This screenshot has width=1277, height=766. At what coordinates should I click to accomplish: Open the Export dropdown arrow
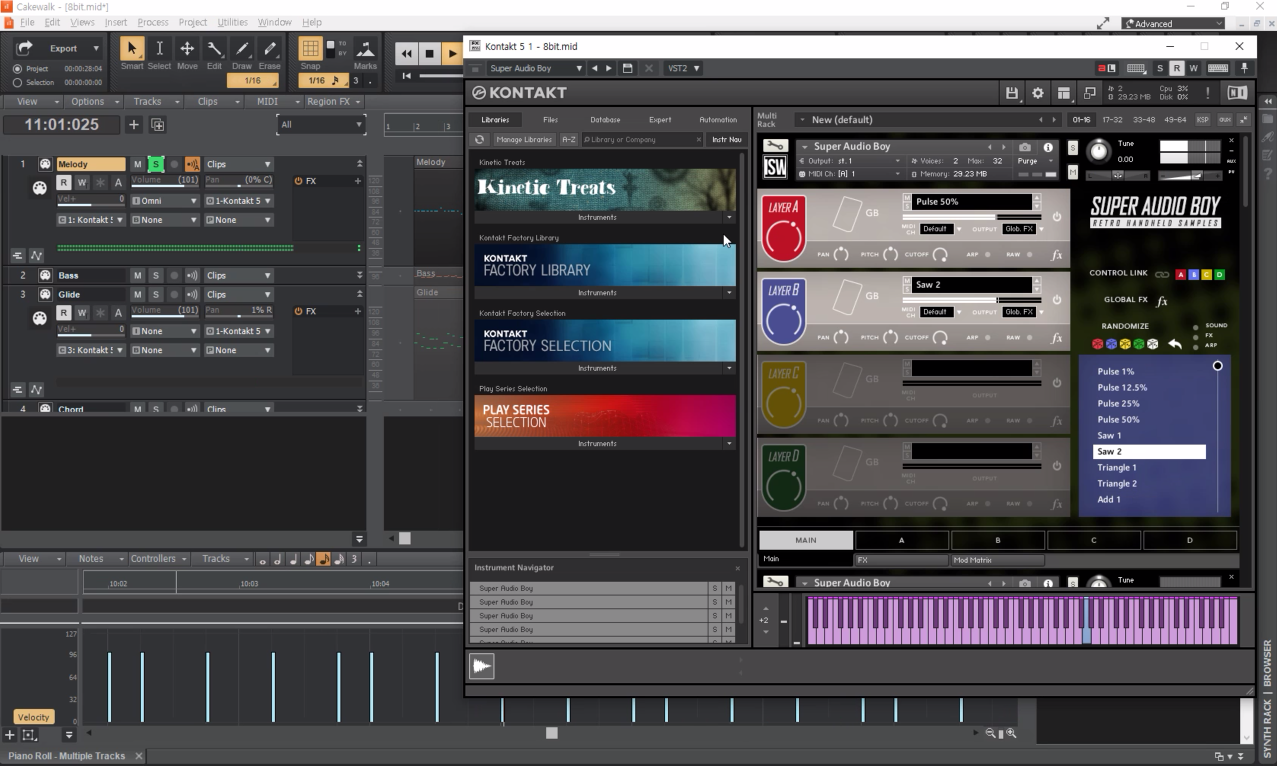click(x=96, y=48)
